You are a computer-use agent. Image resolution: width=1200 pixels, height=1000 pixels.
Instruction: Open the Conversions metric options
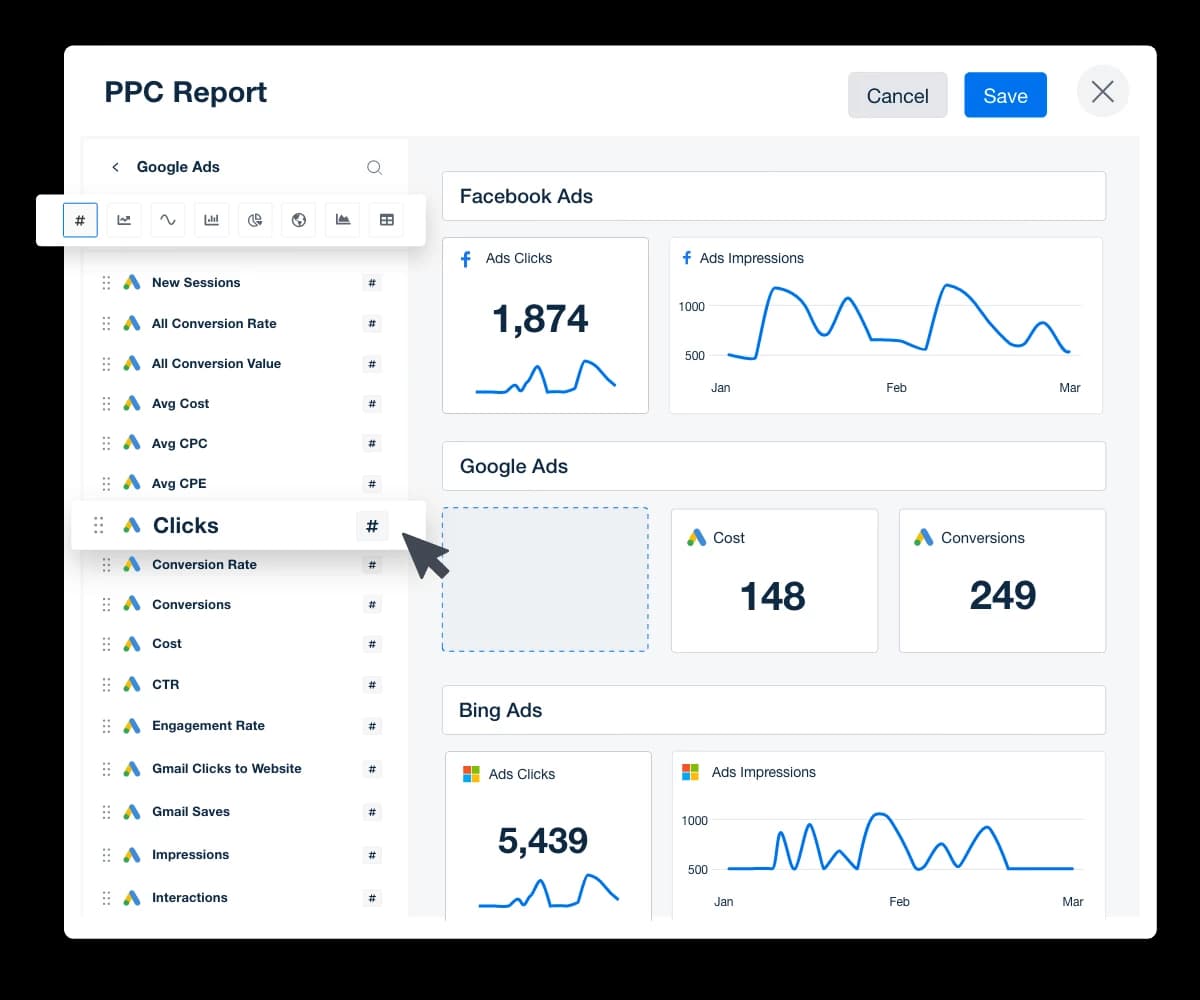pos(371,604)
